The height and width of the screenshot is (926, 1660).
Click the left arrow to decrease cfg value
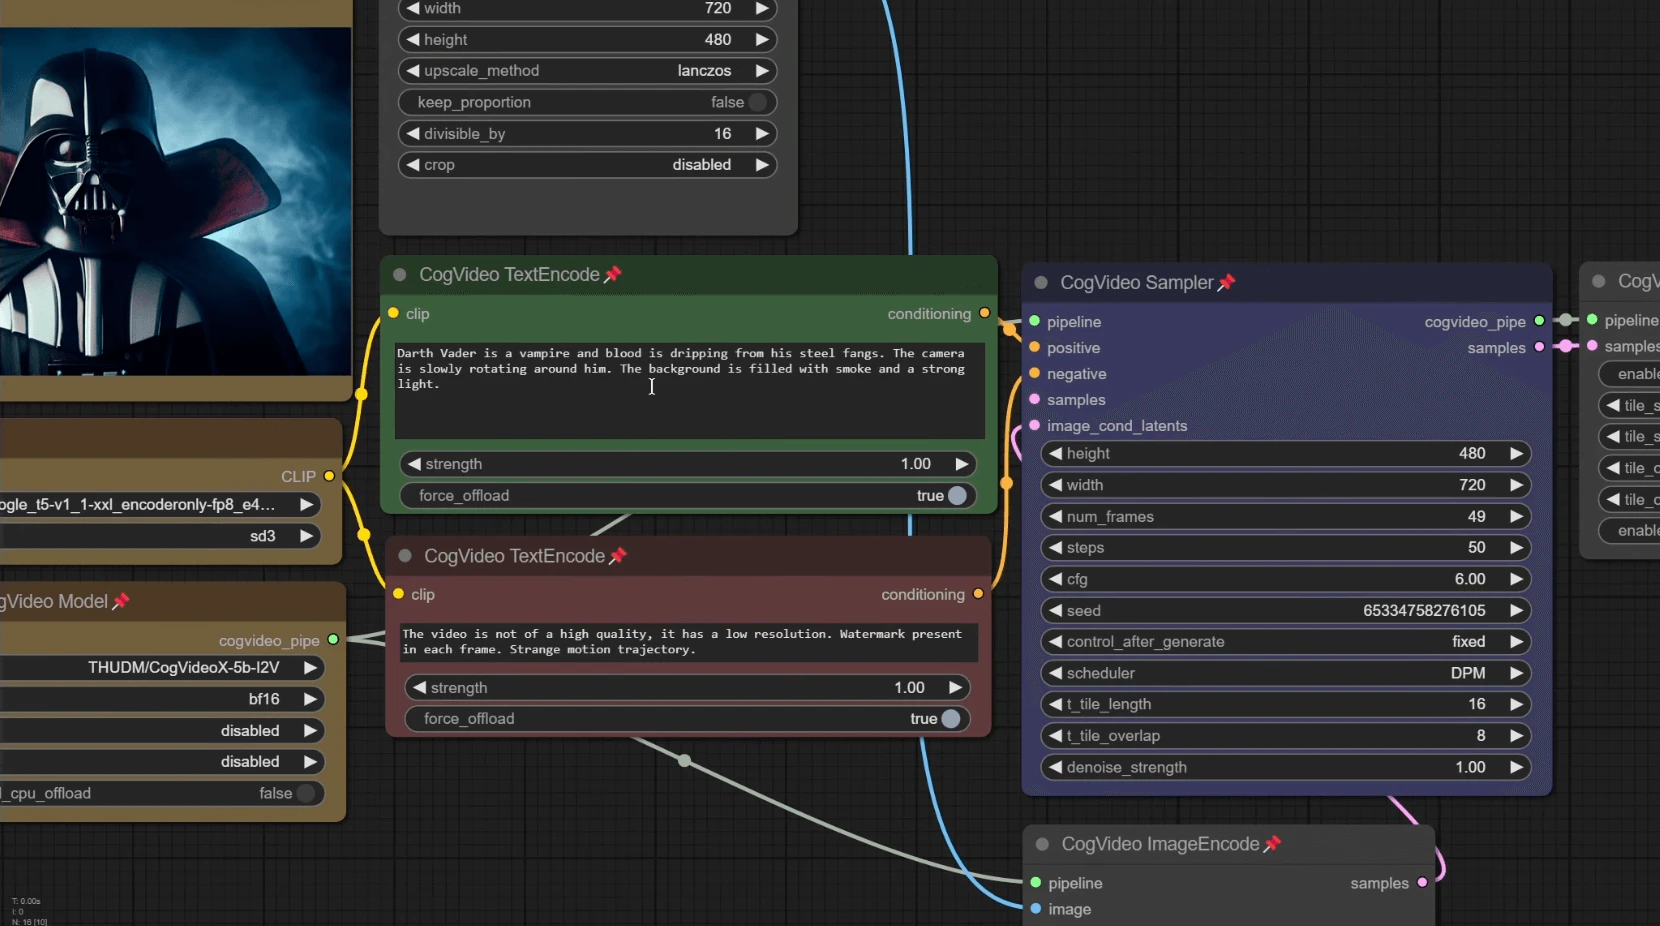coord(1055,579)
